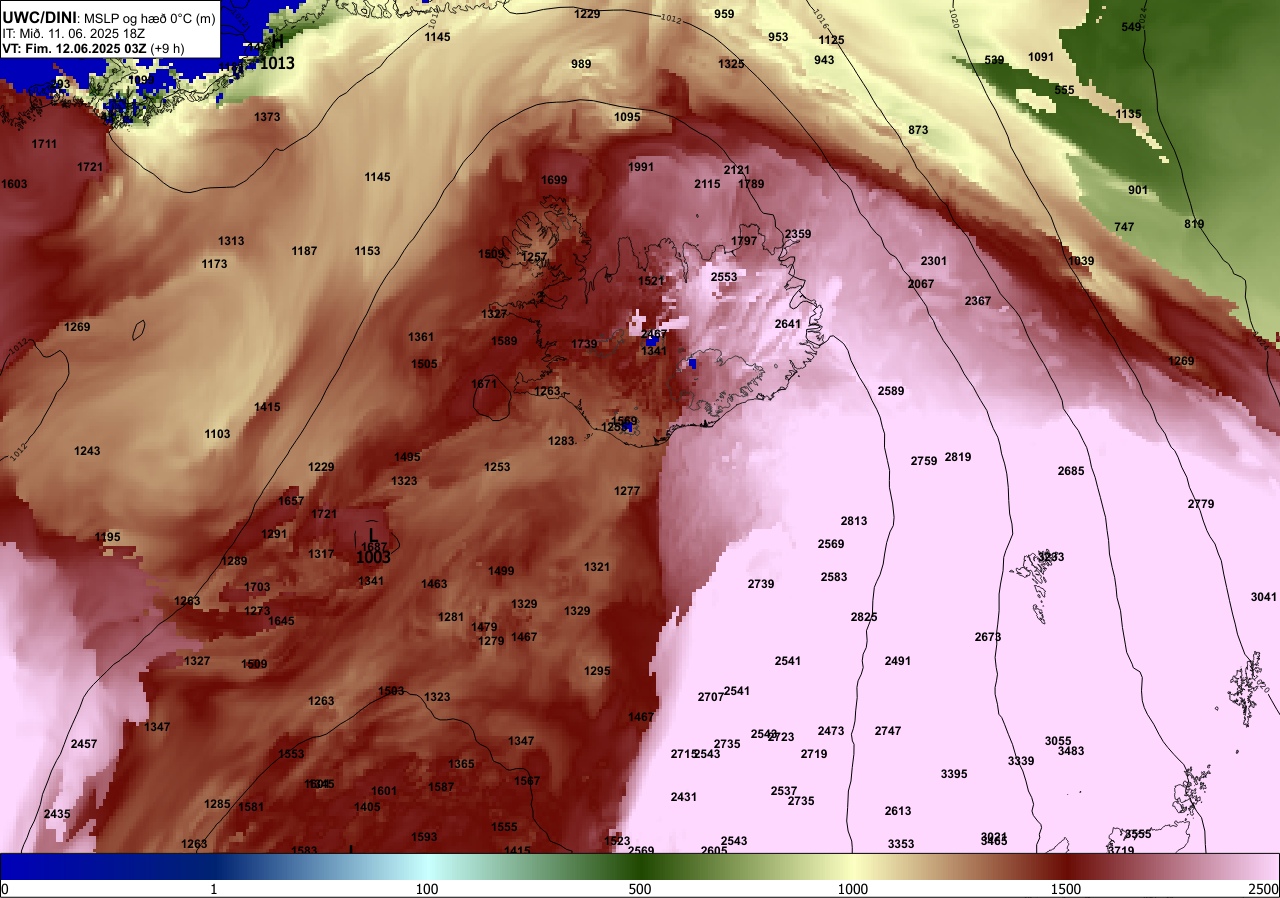
Task: Click the height value 953
Action: [778, 37]
